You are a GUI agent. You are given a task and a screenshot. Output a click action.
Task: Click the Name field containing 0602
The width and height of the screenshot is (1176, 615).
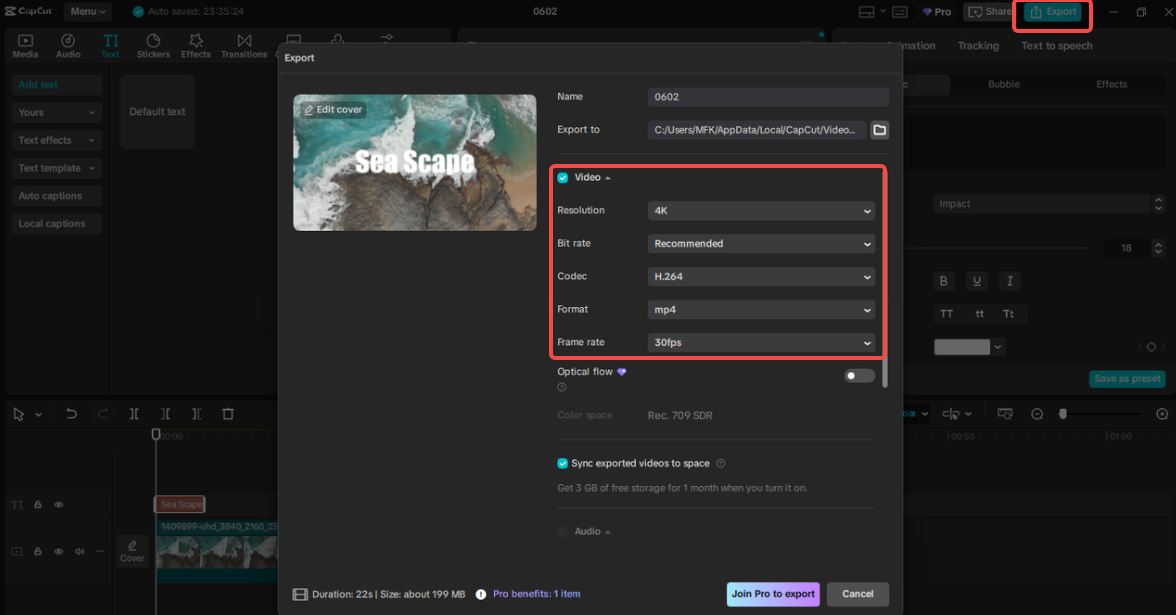(767, 97)
